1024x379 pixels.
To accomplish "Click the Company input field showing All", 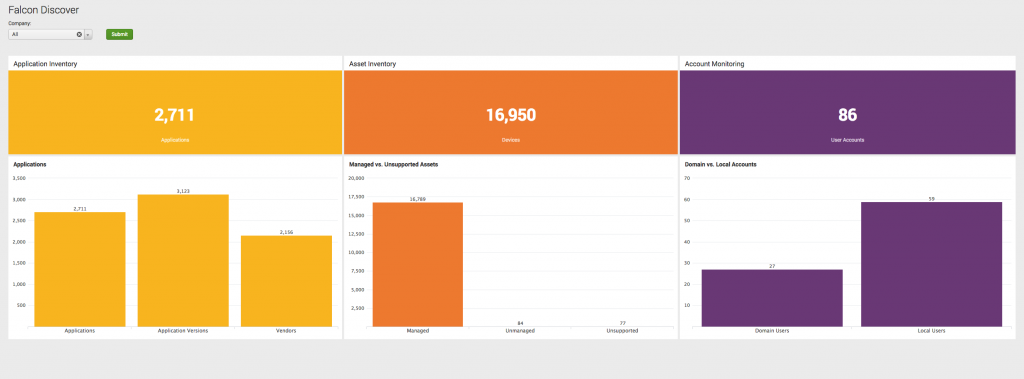I will (x=46, y=35).
